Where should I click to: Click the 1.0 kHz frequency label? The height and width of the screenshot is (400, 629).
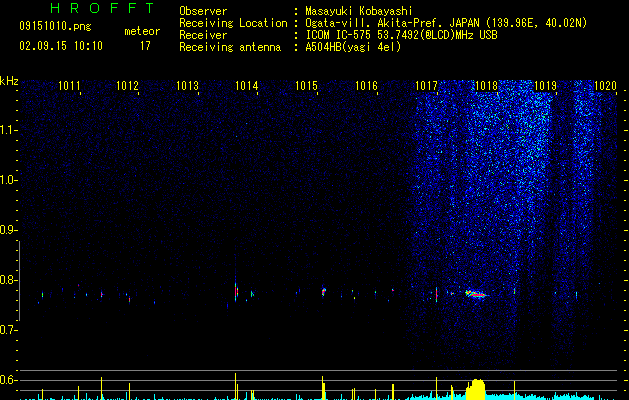[8, 180]
